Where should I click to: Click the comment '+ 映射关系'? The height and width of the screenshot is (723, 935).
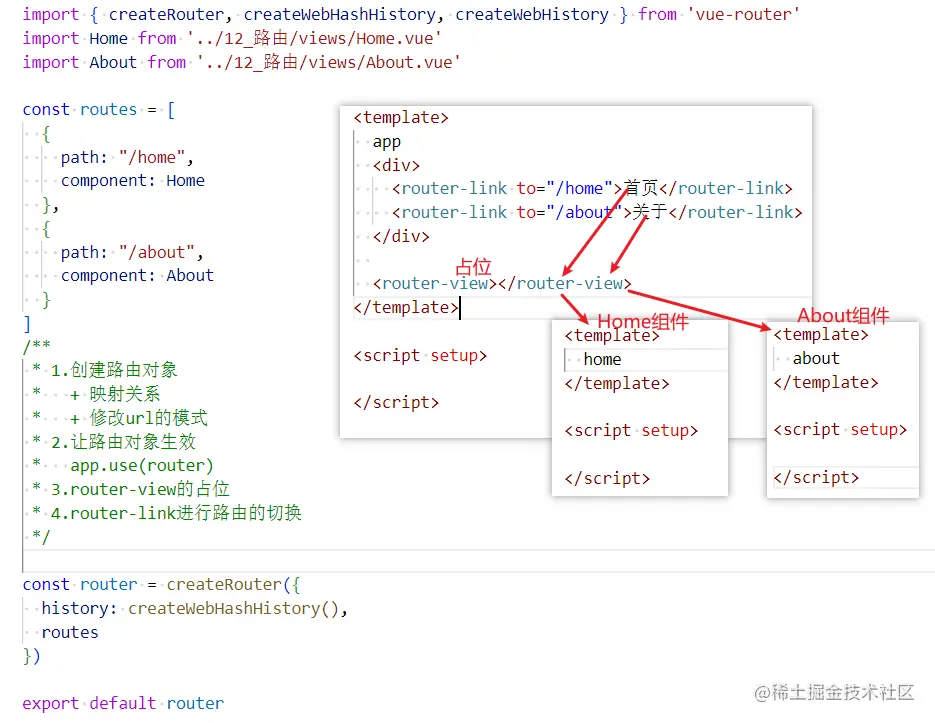pos(115,394)
